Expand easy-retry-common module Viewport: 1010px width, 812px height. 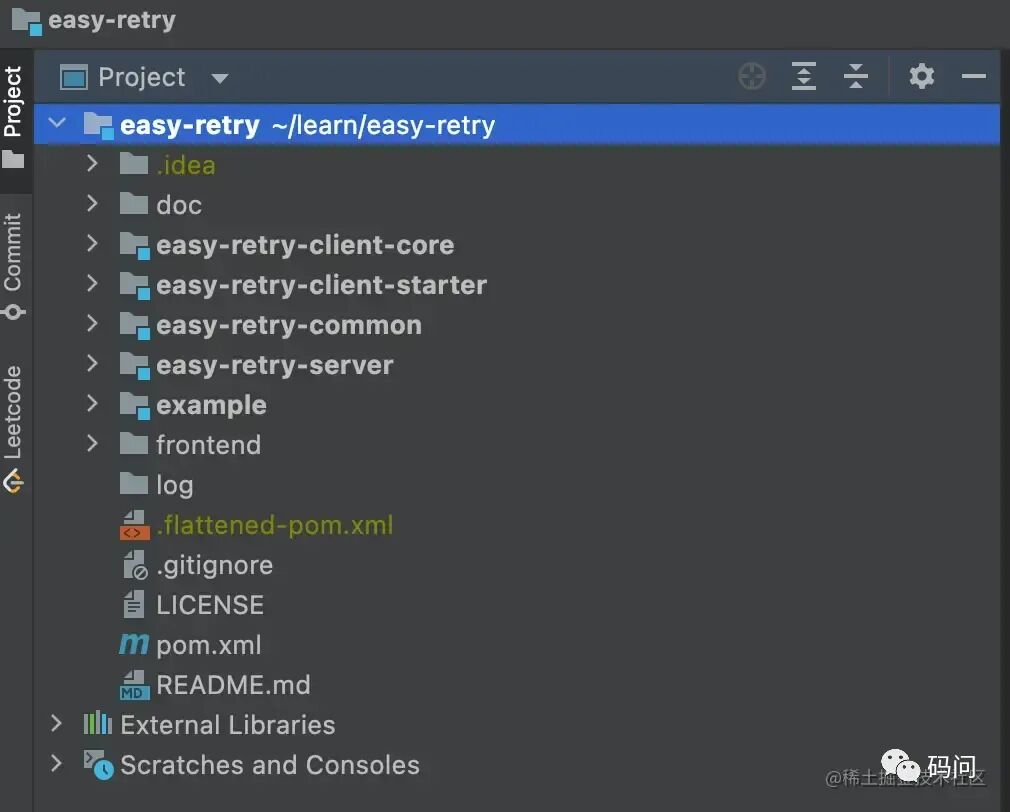tap(92, 323)
